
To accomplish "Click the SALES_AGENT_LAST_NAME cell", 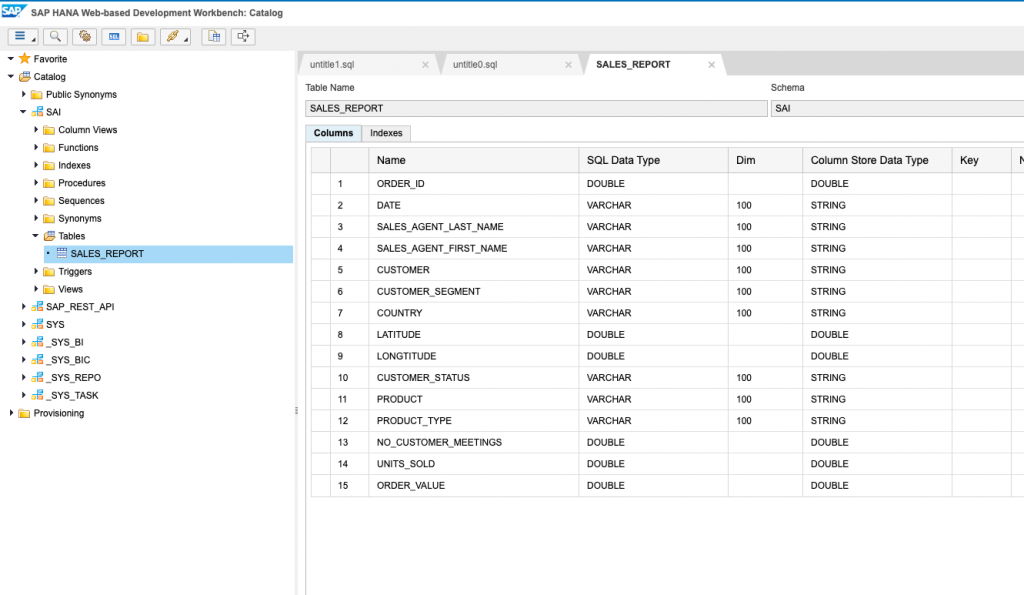I will 473,227.
